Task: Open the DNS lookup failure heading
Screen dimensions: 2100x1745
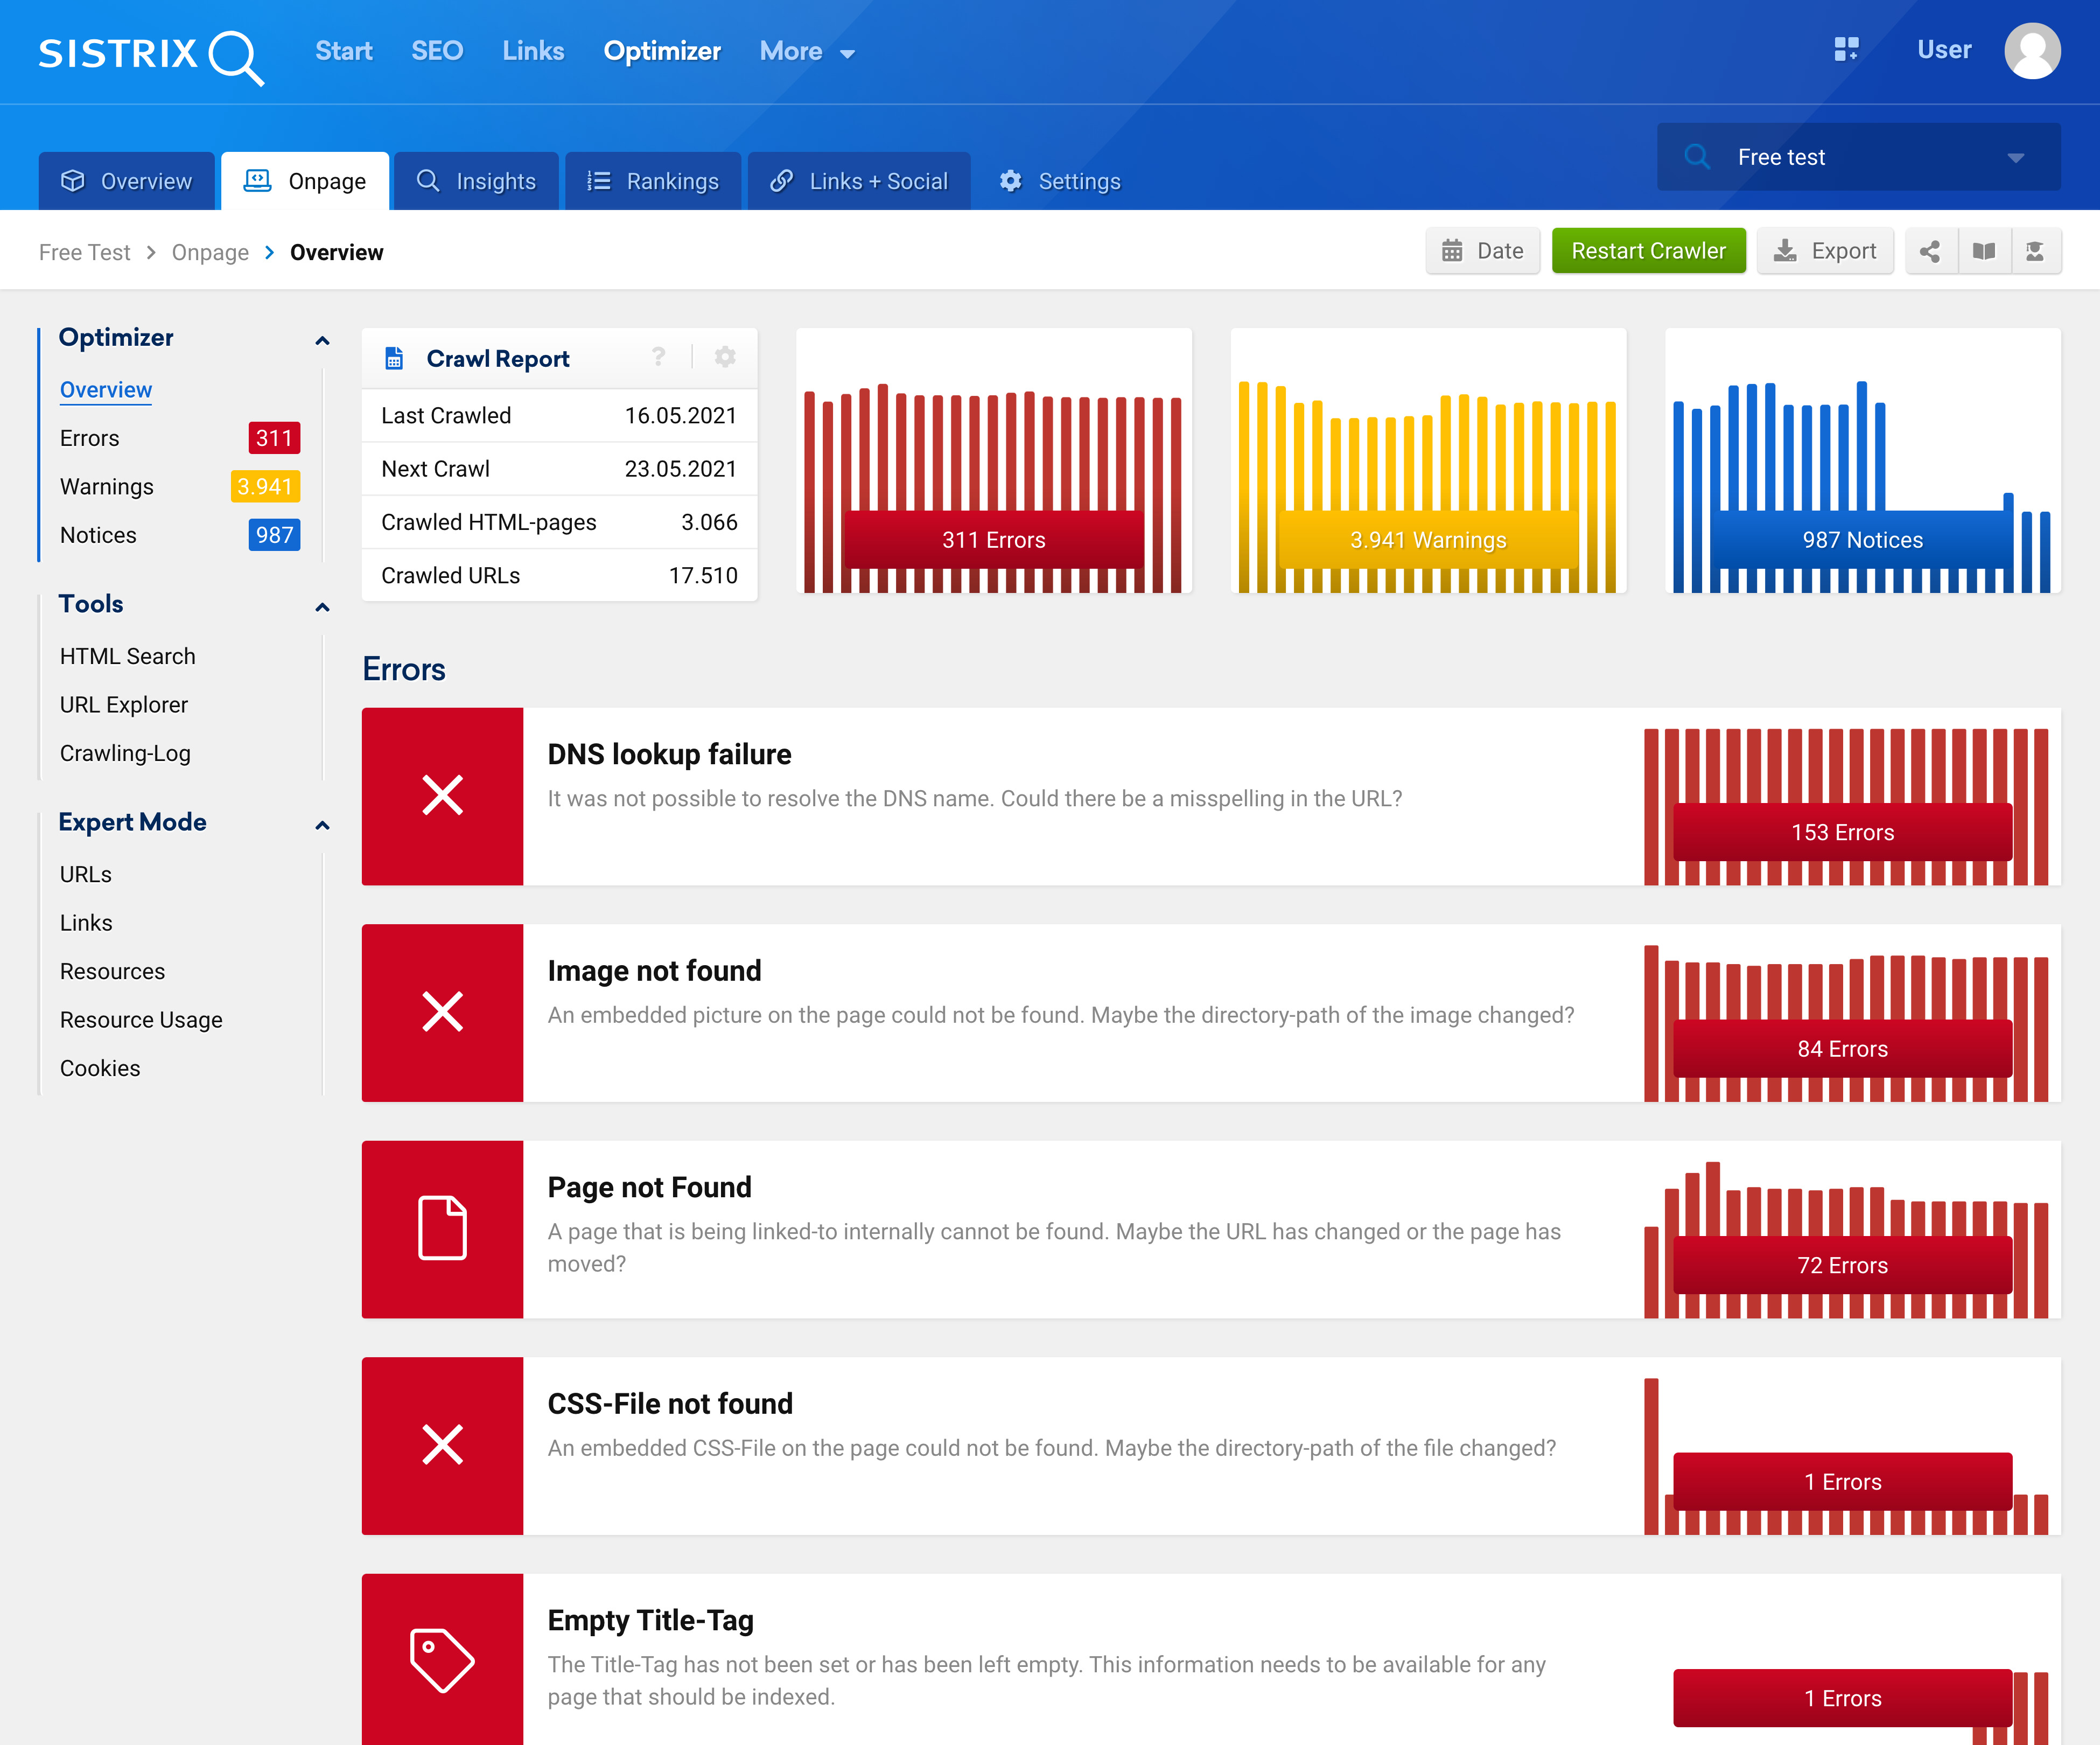Action: [669, 754]
